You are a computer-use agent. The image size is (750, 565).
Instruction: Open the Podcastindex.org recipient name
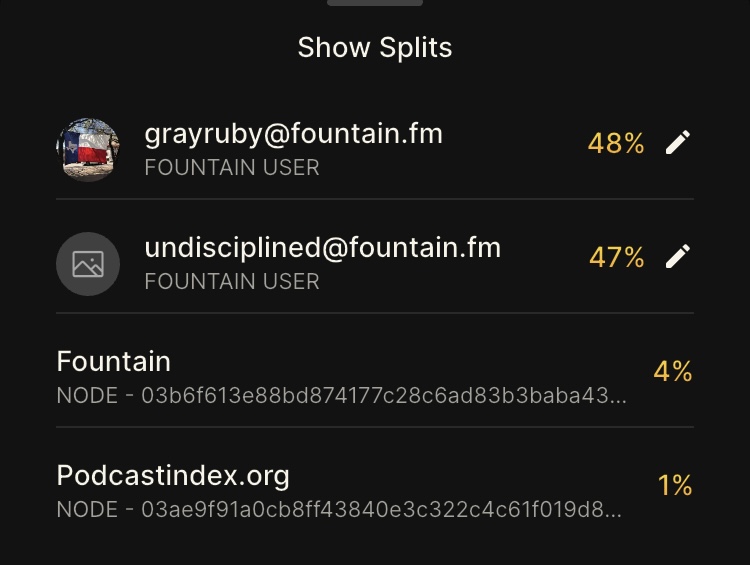173,475
